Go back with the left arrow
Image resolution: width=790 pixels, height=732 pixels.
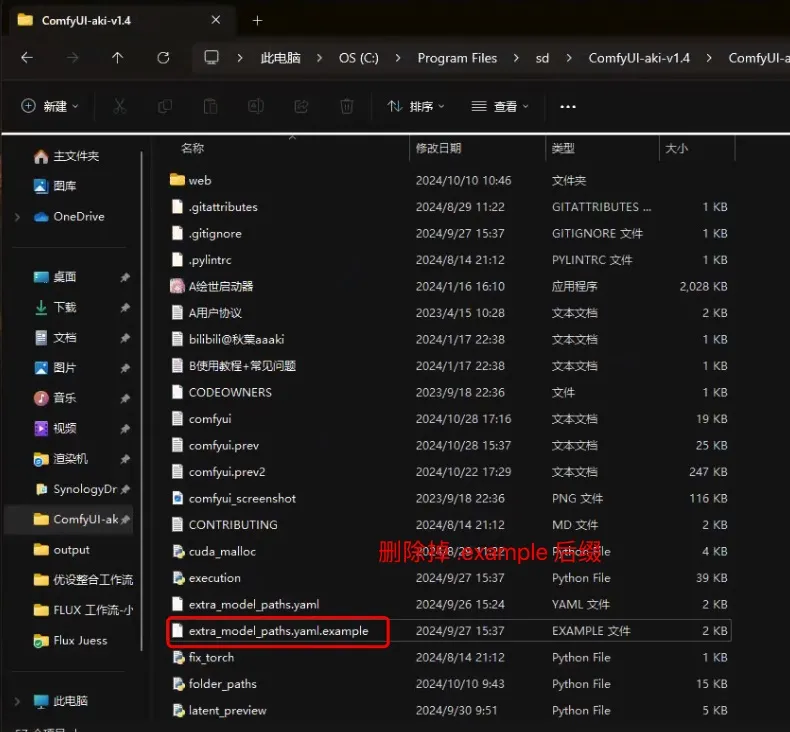pyautogui.click(x=27, y=58)
